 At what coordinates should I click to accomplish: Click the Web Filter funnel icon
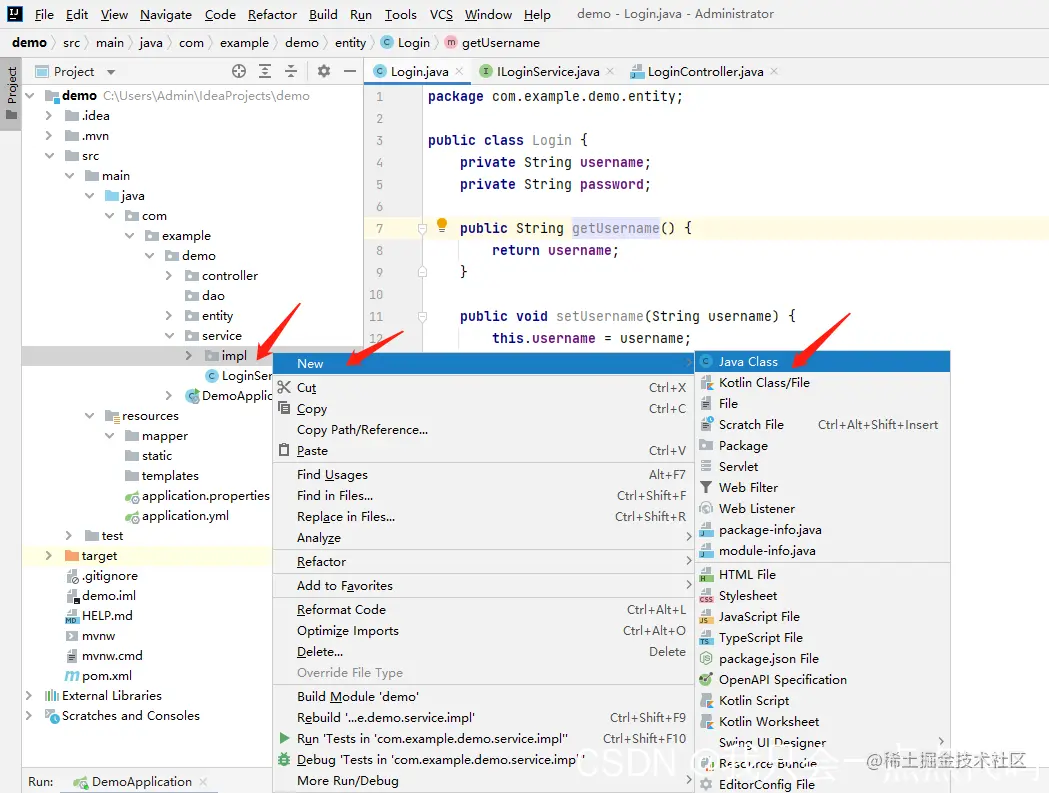(706, 487)
